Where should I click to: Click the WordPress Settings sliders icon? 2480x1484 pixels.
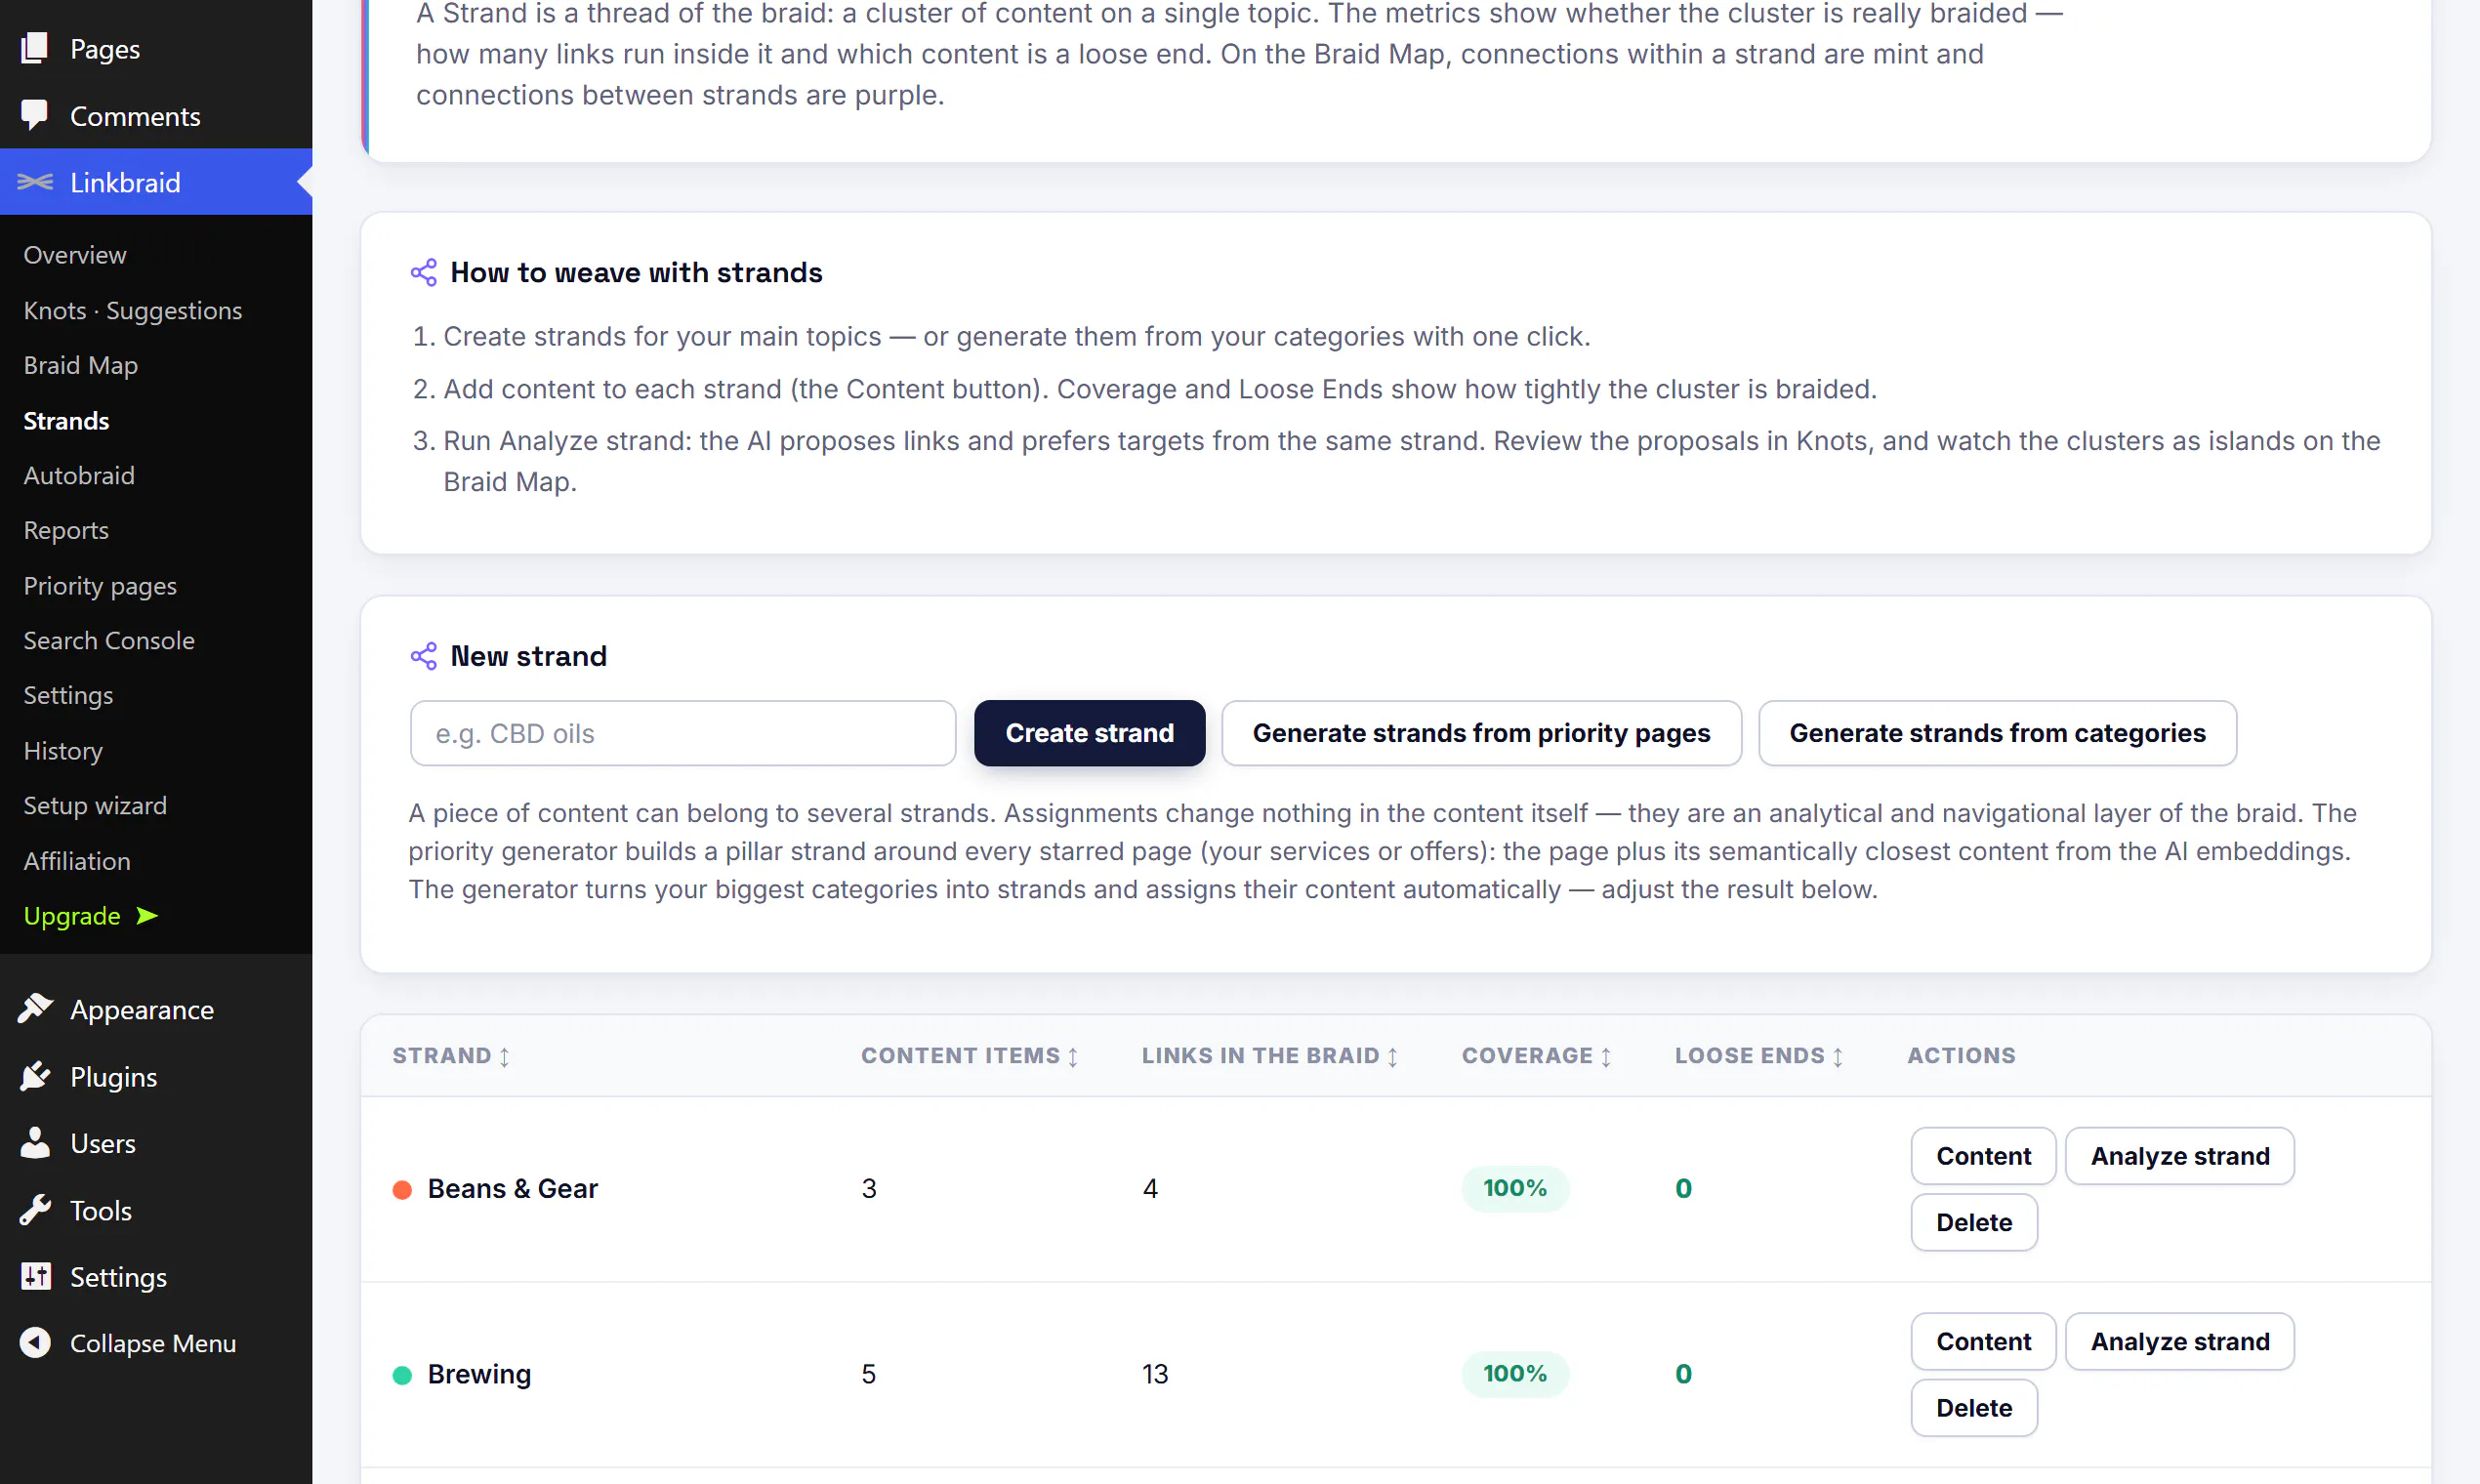[x=35, y=1276]
